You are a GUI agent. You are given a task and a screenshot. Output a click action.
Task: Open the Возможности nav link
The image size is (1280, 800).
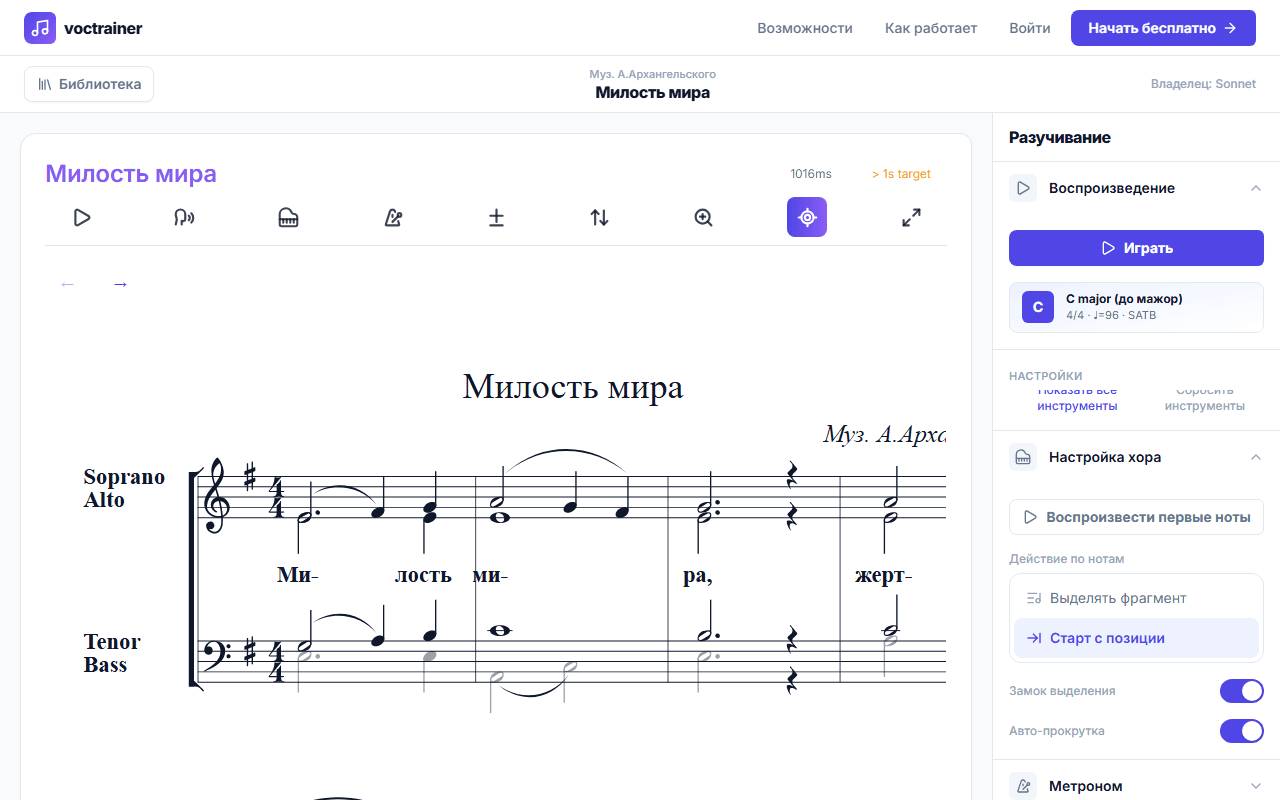pos(805,28)
